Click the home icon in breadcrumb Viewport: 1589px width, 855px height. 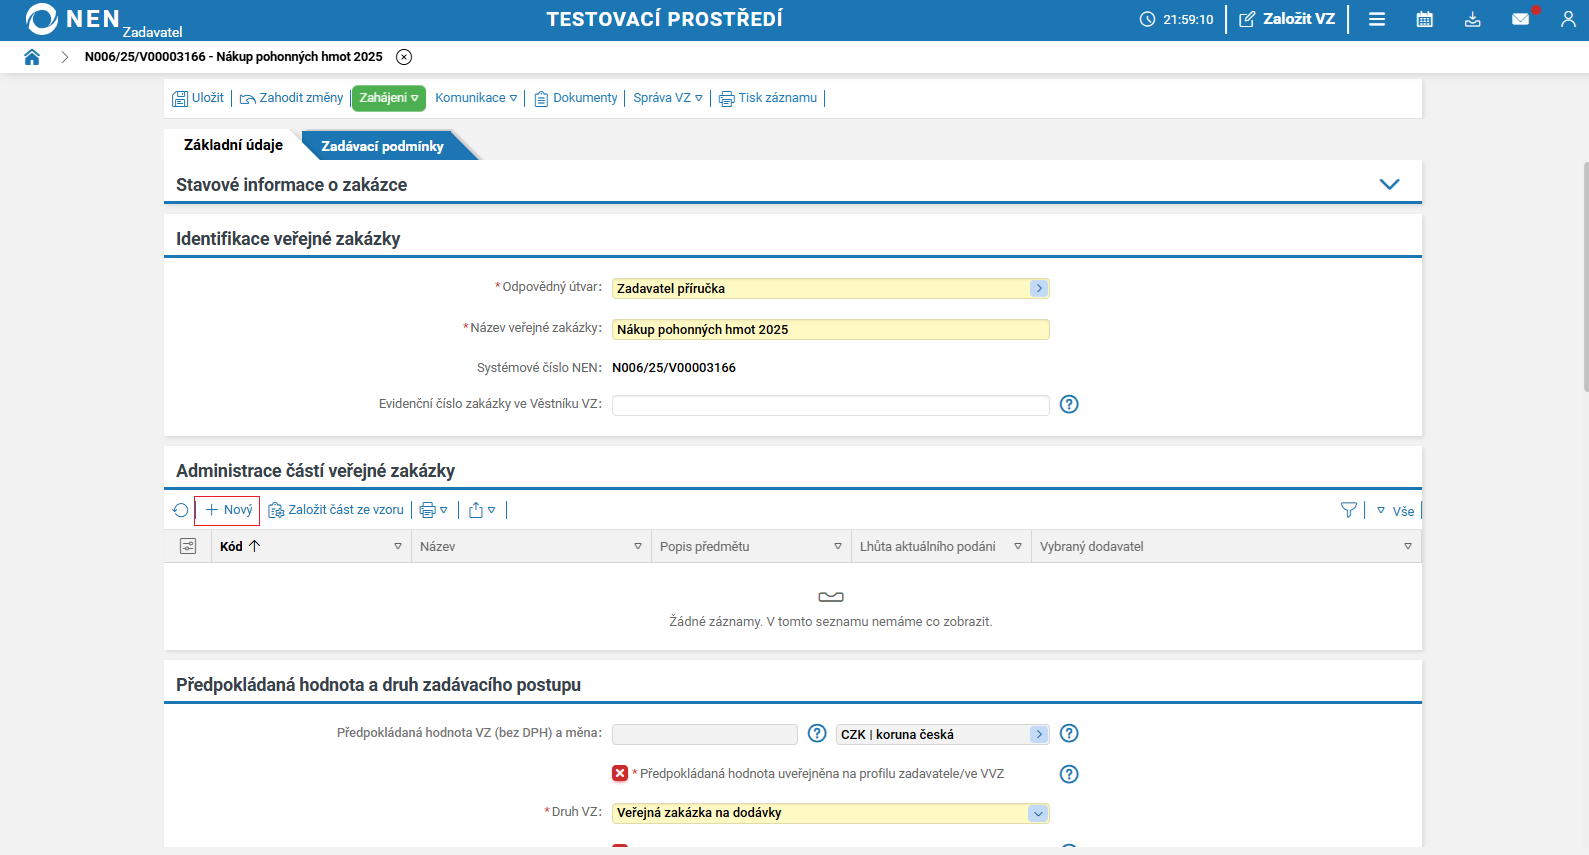pyautogui.click(x=32, y=57)
